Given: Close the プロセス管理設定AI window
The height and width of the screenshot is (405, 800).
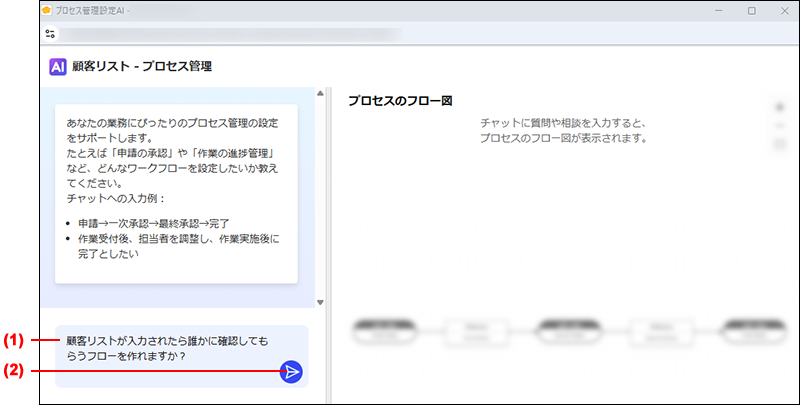Looking at the screenshot, I should (x=785, y=11).
